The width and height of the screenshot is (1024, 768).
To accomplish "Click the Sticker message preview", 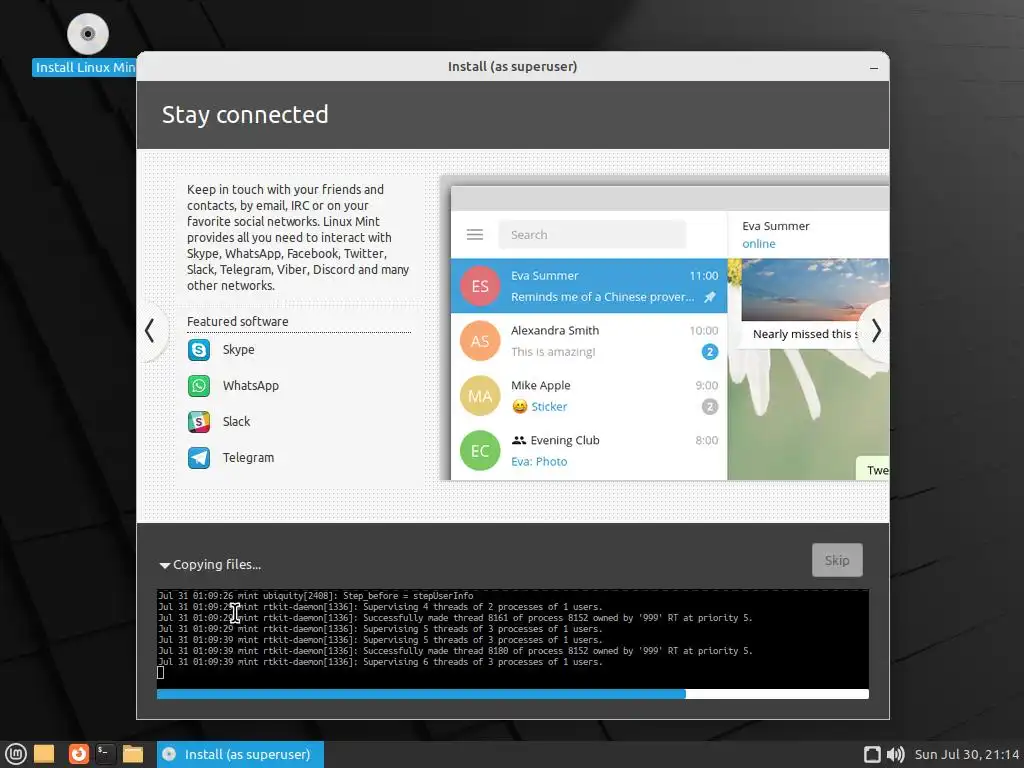I will point(549,407).
